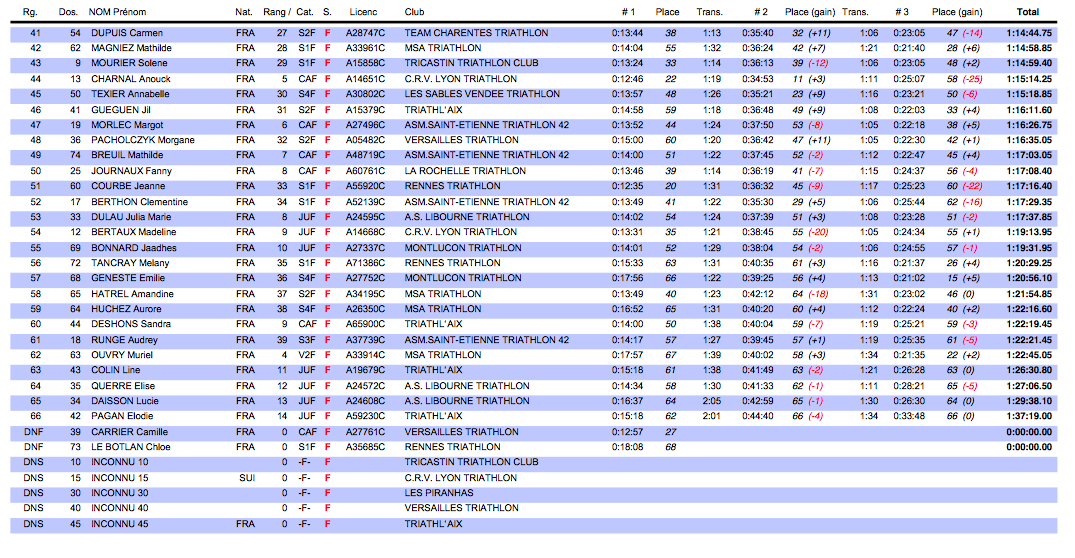Click the TEXIER Annabelle row name

pos(130,94)
